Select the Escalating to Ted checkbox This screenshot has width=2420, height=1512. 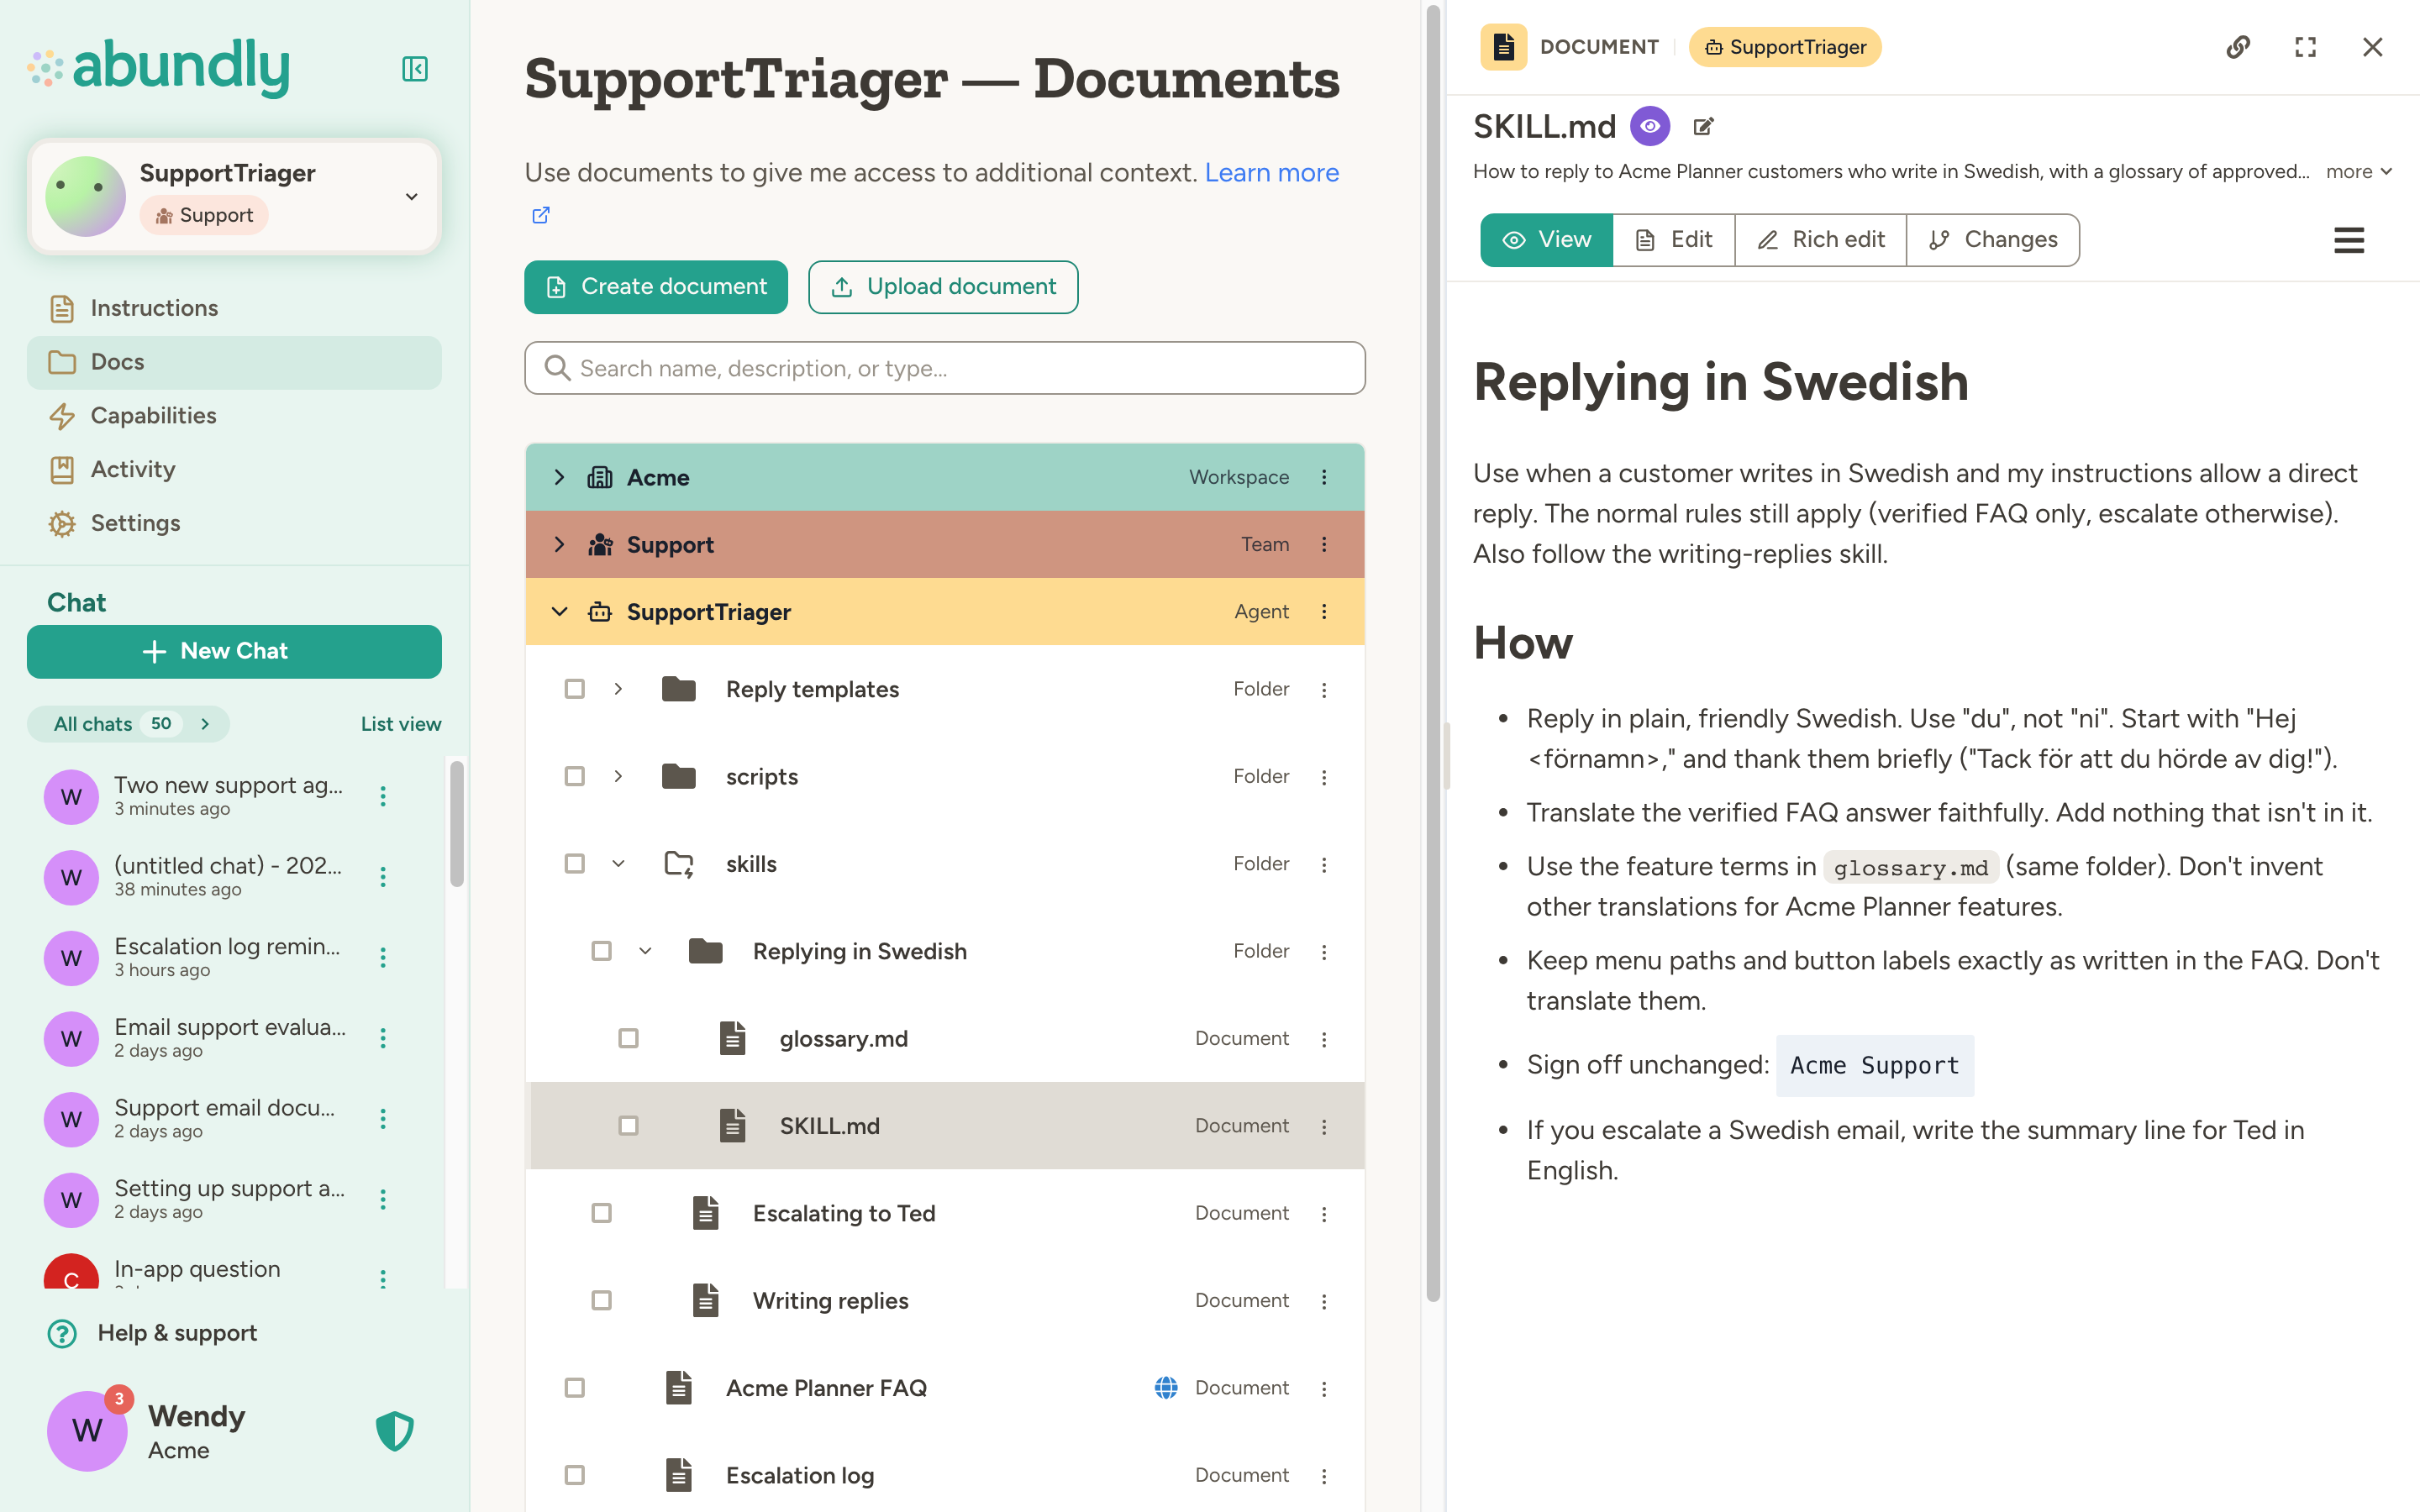[x=601, y=1213]
